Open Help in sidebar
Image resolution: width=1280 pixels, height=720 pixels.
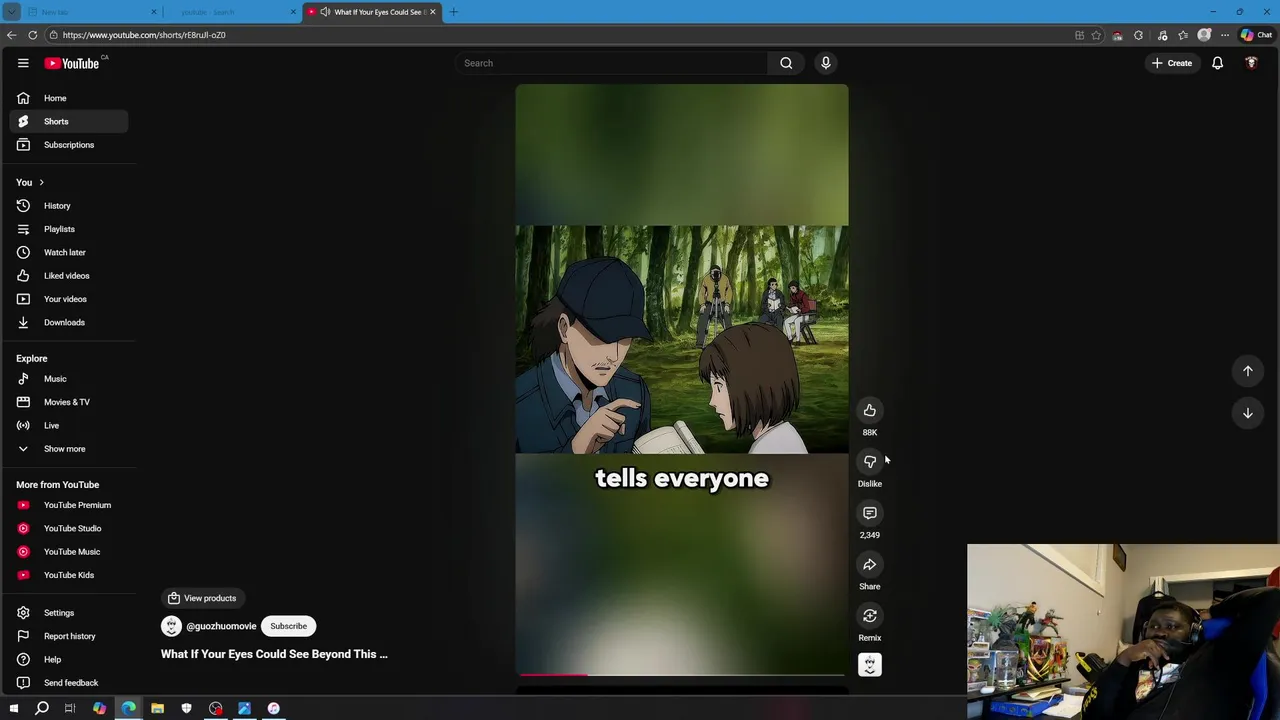pyautogui.click(x=68, y=660)
